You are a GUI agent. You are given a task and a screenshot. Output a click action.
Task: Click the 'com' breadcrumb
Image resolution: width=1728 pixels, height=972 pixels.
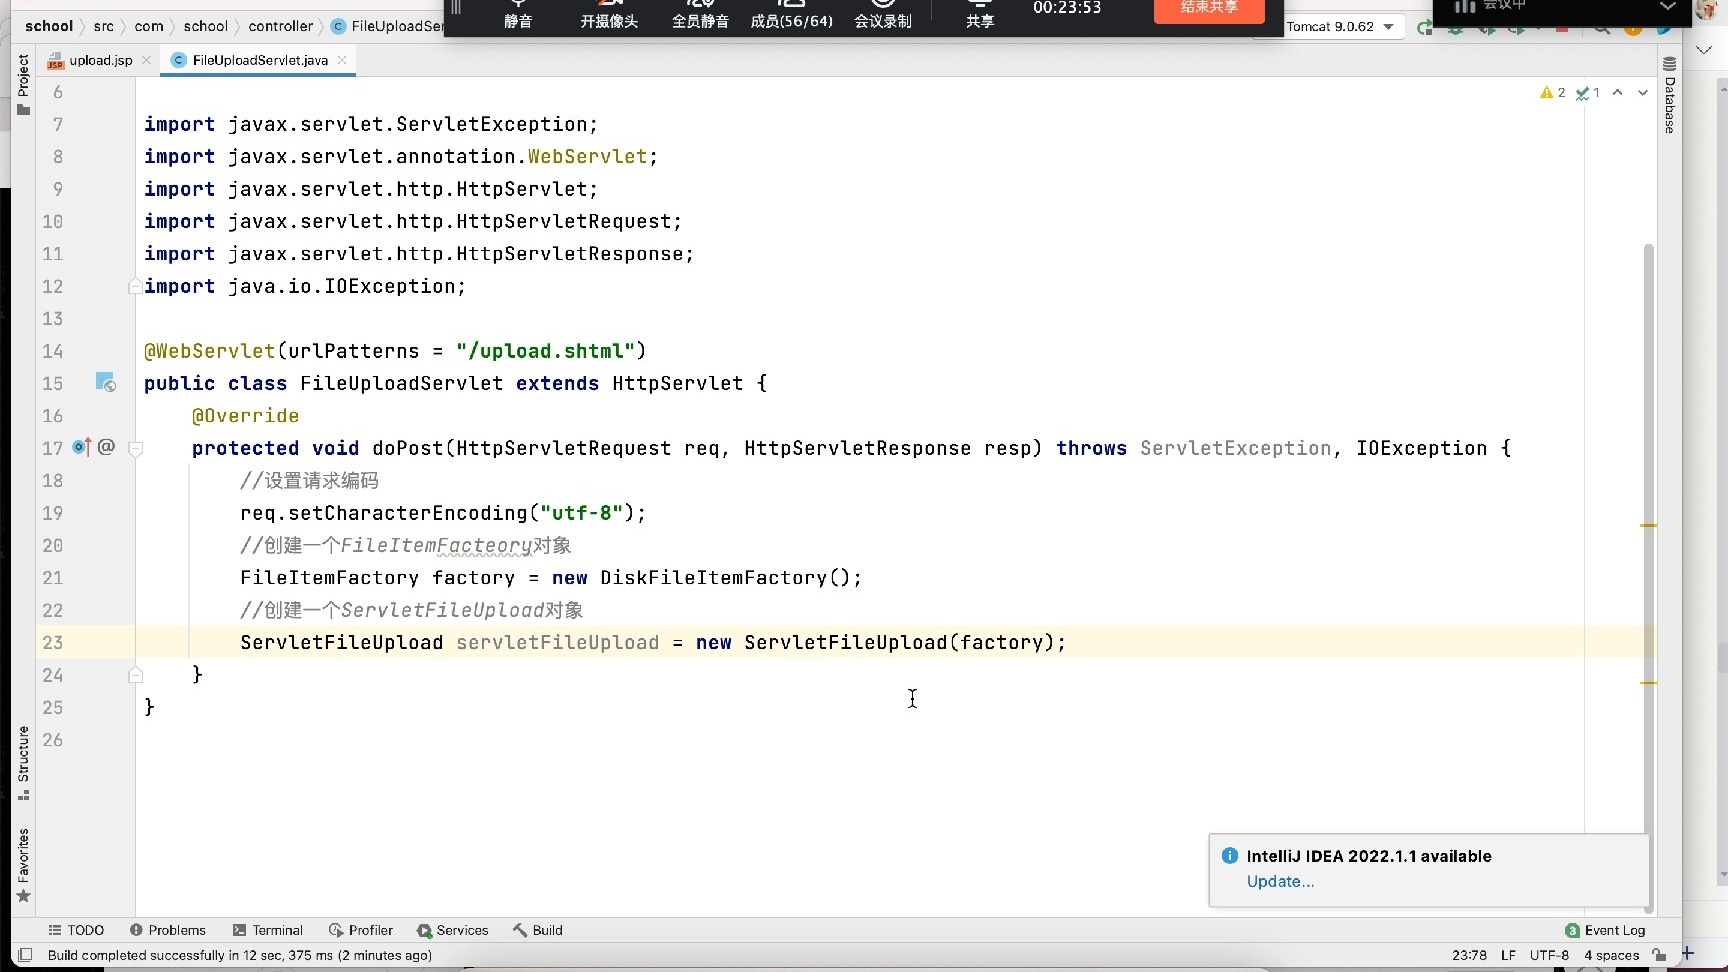pos(149,26)
